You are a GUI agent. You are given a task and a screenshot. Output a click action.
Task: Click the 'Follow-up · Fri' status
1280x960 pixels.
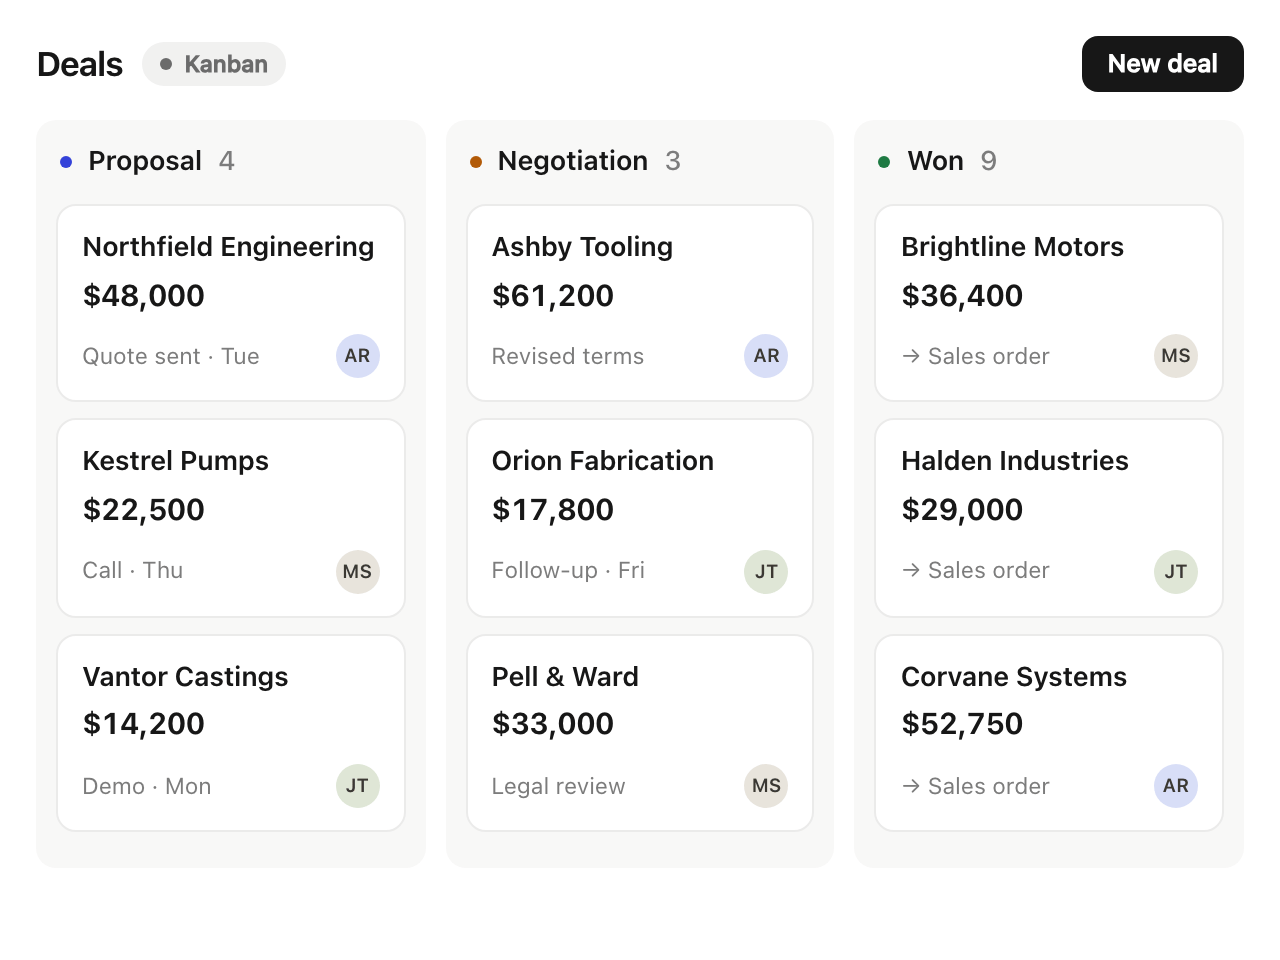coord(568,570)
